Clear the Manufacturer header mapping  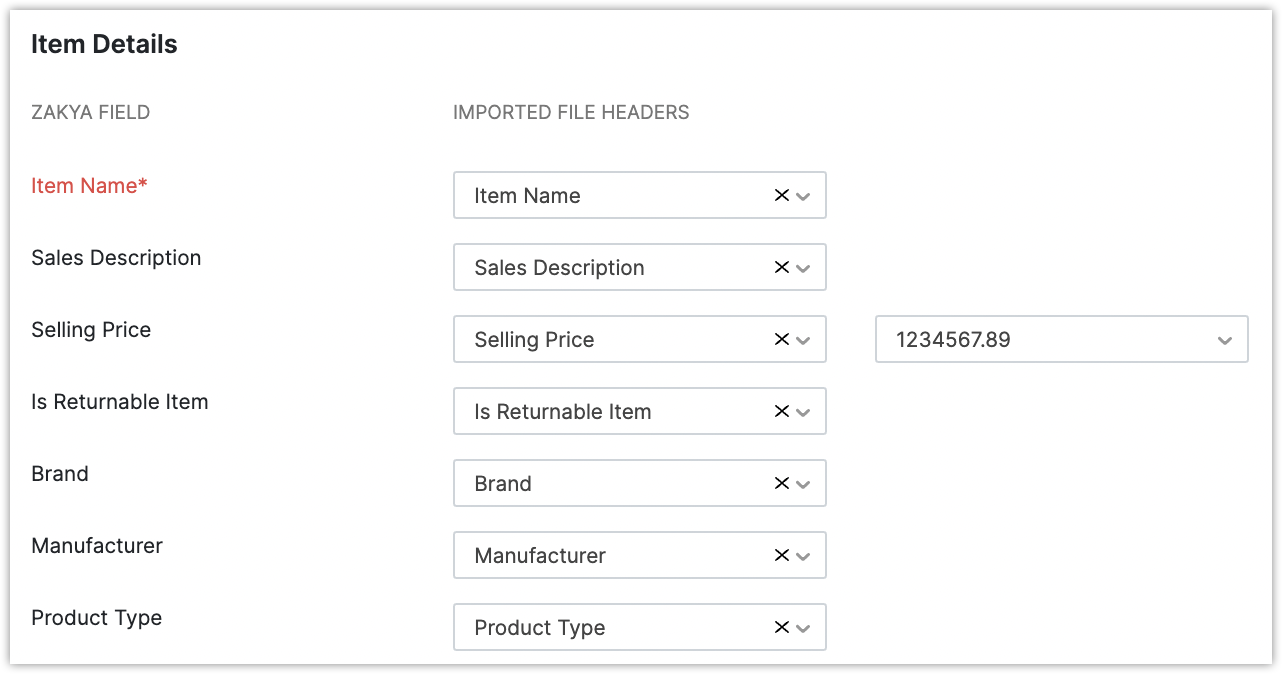782,556
